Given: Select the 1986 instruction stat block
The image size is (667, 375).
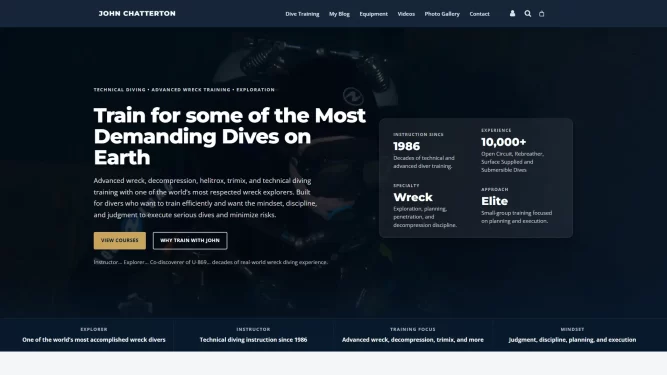Looking at the screenshot, I should tap(425, 151).
